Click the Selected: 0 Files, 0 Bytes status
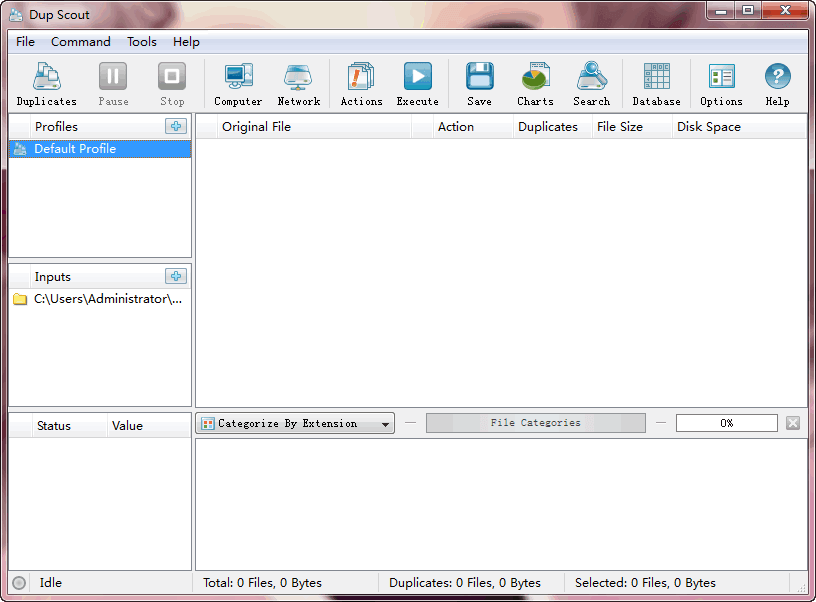The height and width of the screenshot is (602, 816). (645, 583)
